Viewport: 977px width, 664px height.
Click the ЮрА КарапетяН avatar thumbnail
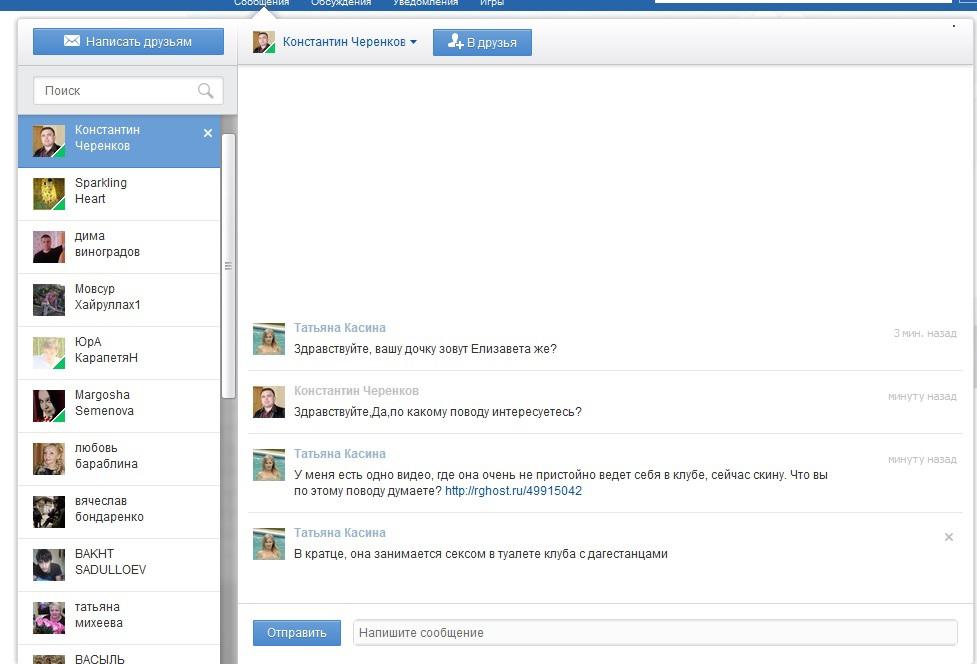pos(49,353)
